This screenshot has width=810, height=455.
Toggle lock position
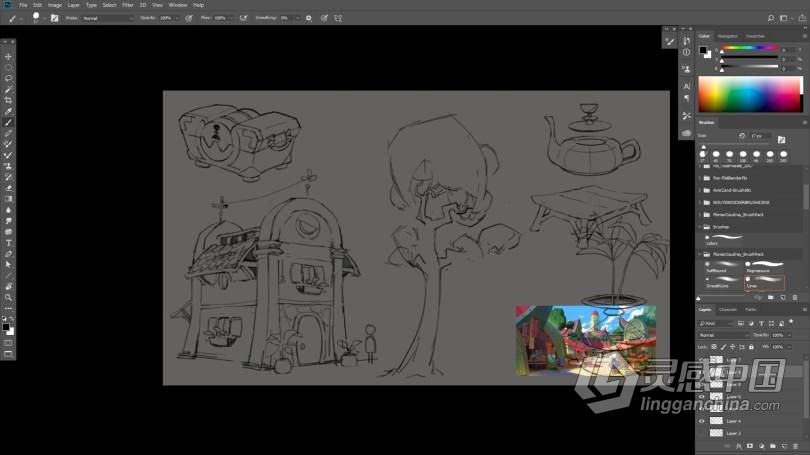[733, 347]
